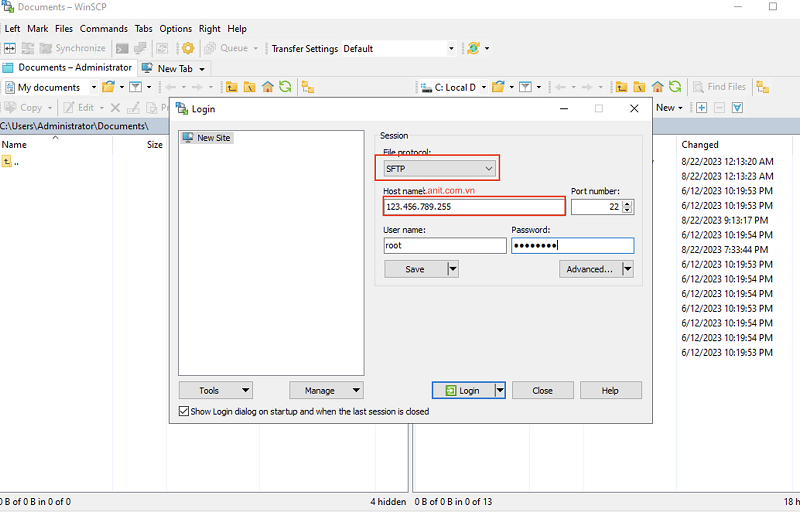800x512 pixels.
Task: Open the terminal console icon
Action: coord(122,48)
